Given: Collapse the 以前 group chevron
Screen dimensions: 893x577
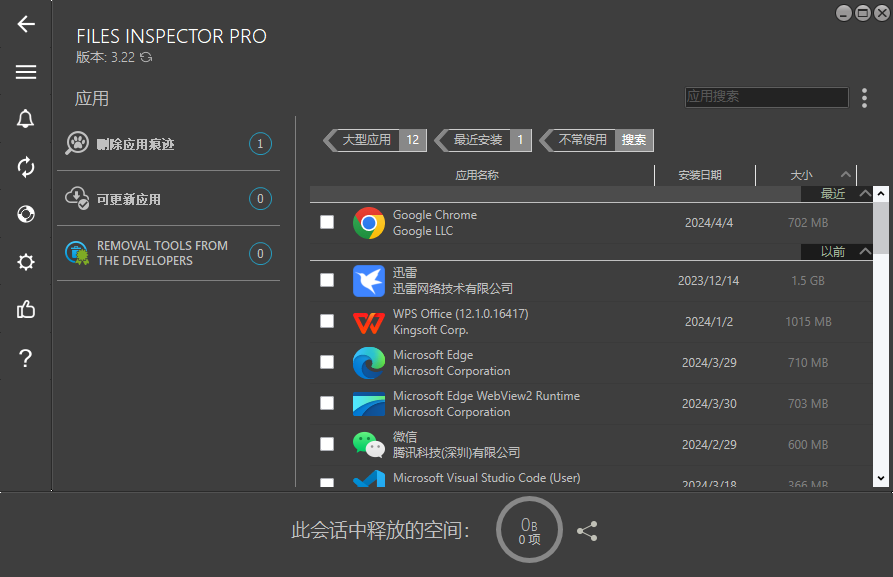Looking at the screenshot, I should tap(865, 251).
